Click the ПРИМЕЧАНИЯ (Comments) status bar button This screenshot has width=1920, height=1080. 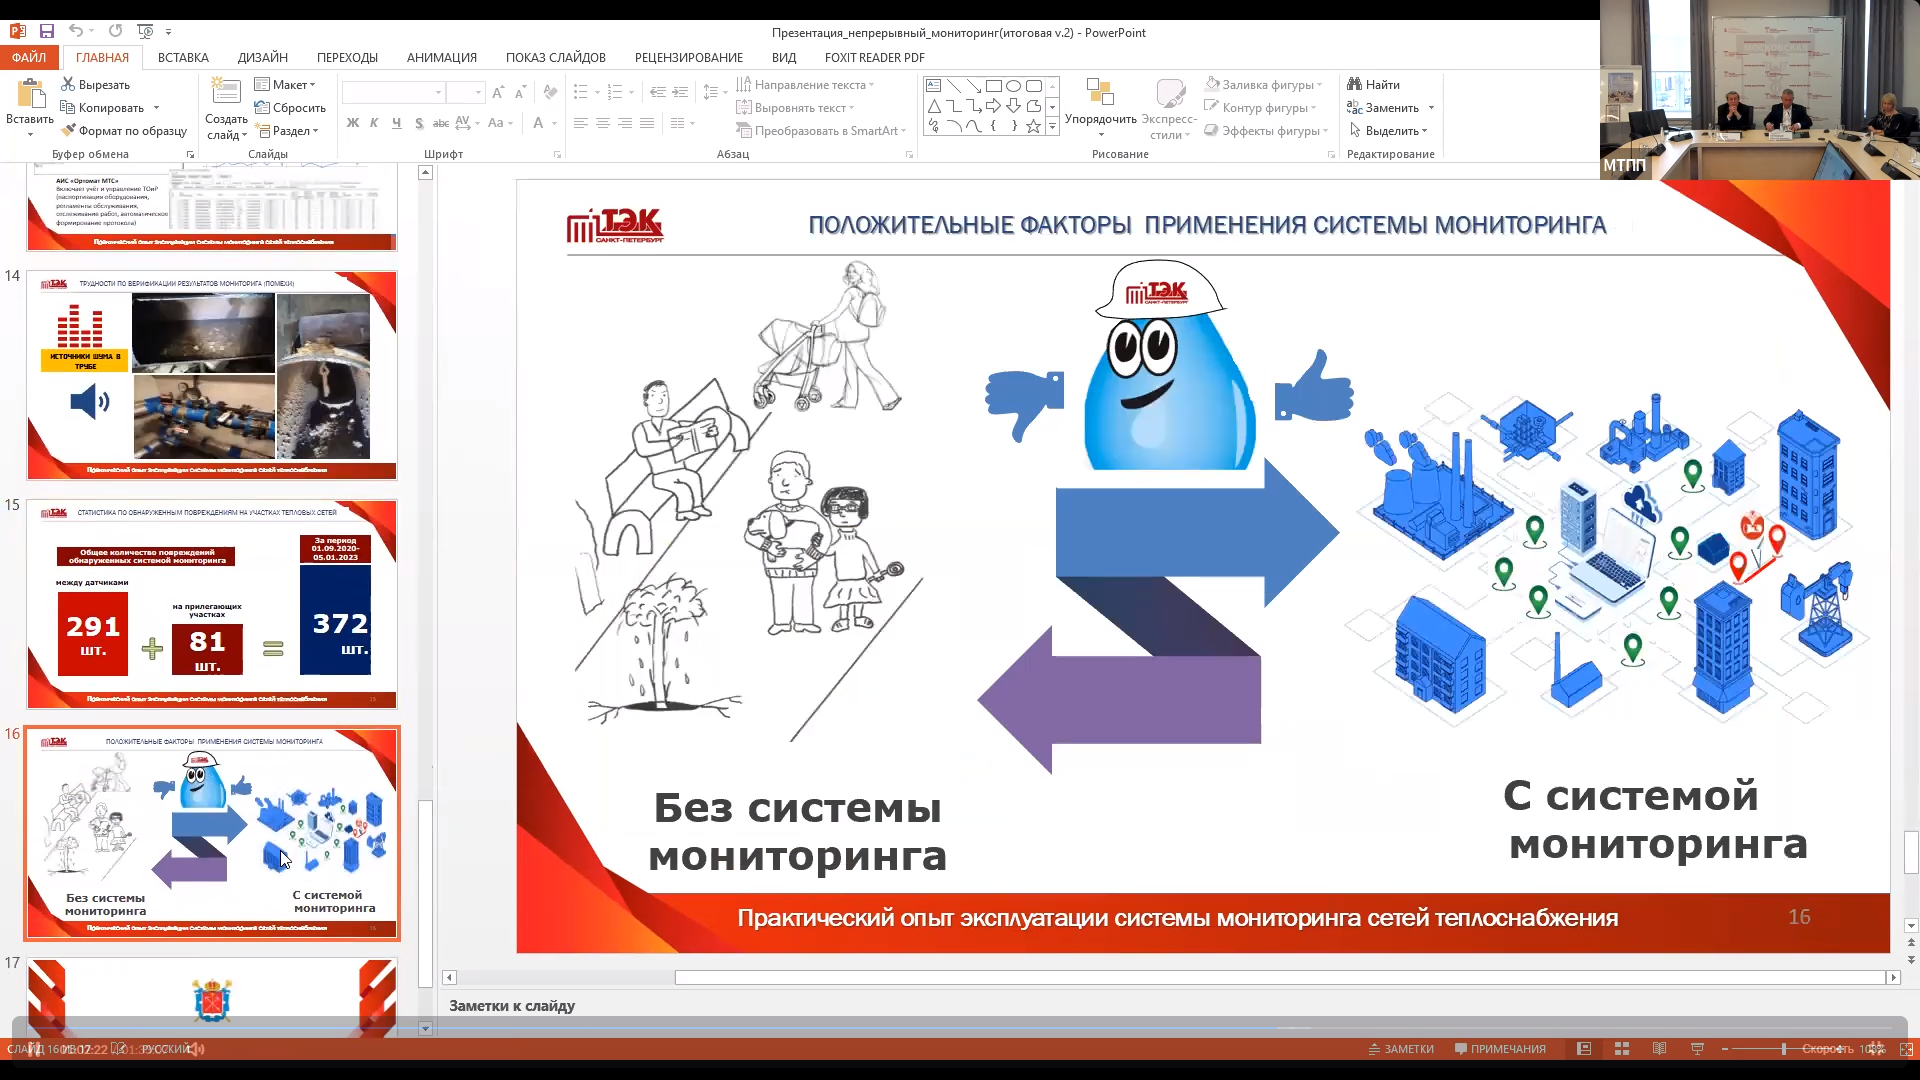coord(1500,1048)
